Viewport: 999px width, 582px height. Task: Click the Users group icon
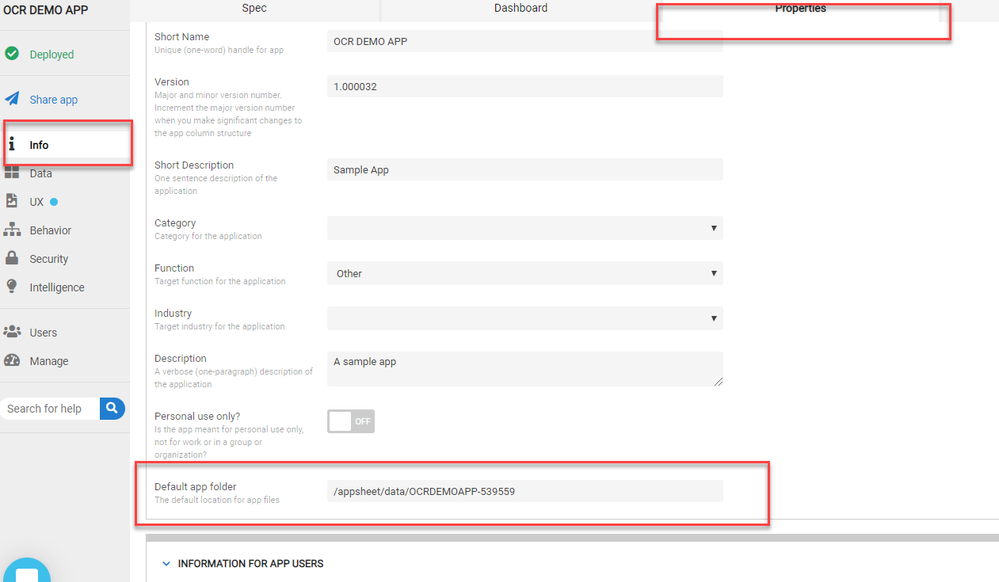point(12,331)
